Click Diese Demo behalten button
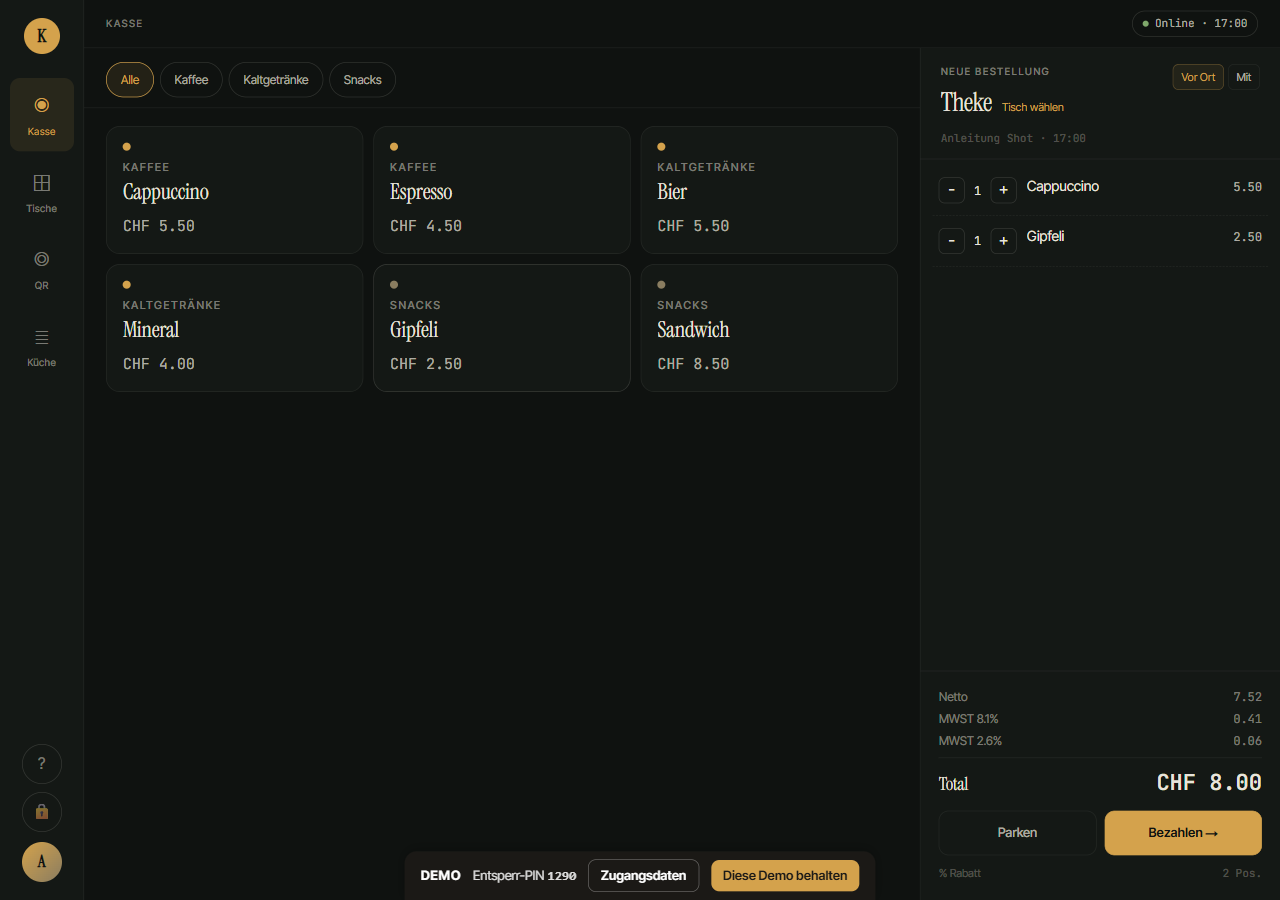Screen dimensions: 1280x900 [x=785, y=876]
